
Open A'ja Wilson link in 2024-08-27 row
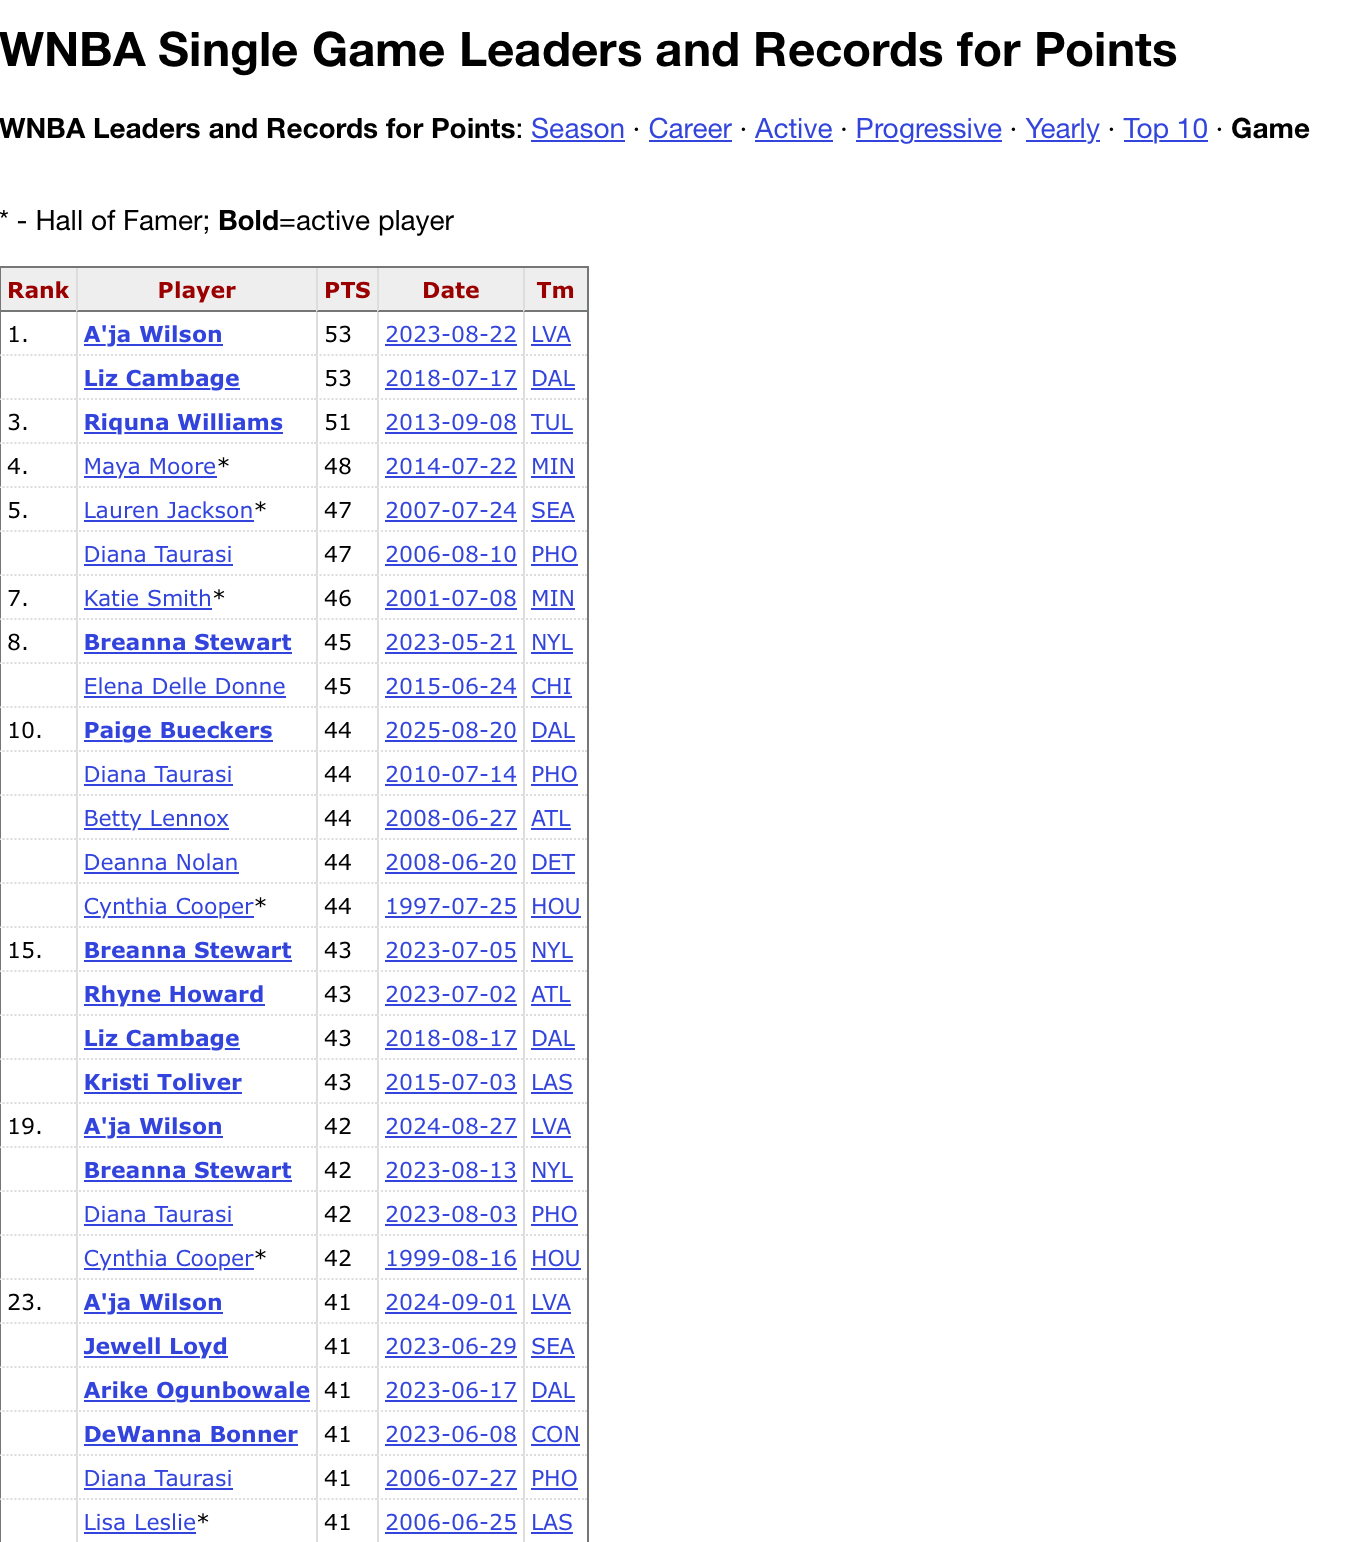coord(153,1126)
